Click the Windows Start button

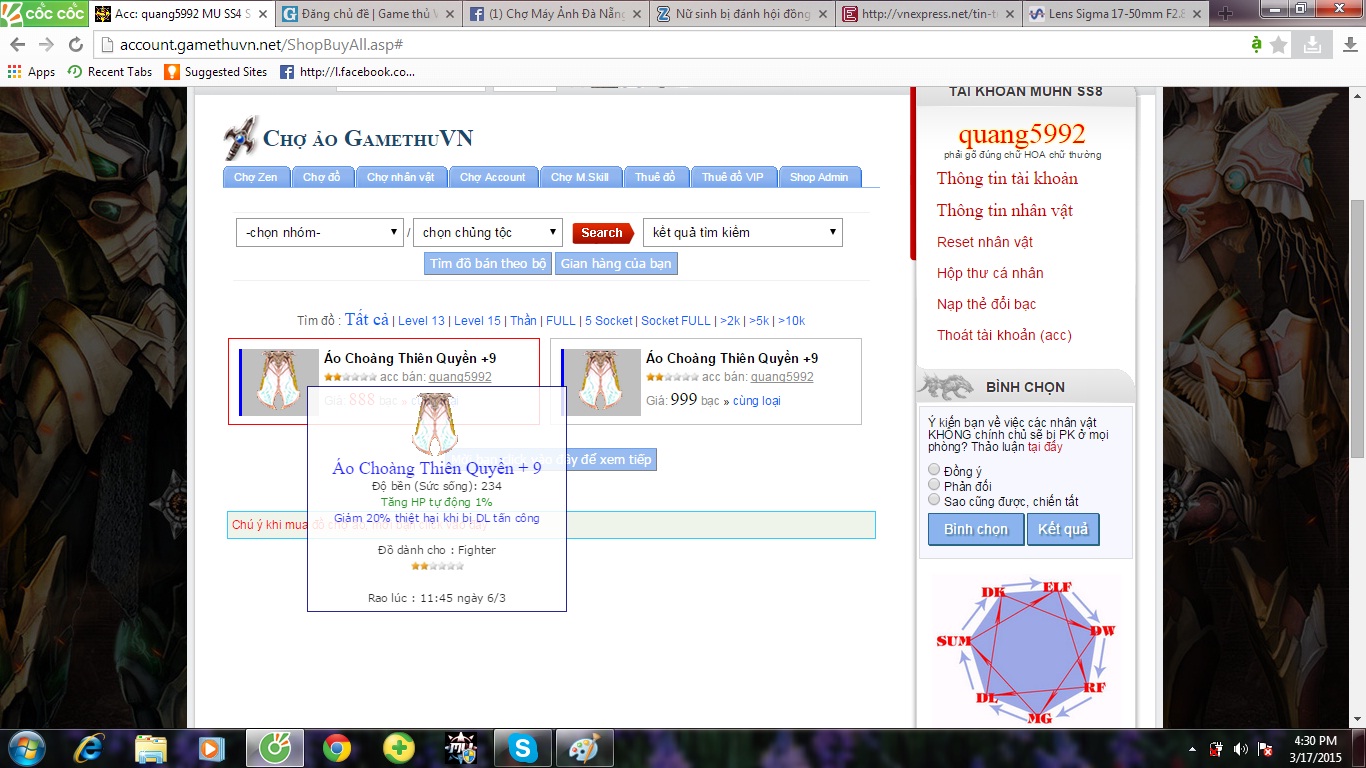(x=25, y=748)
